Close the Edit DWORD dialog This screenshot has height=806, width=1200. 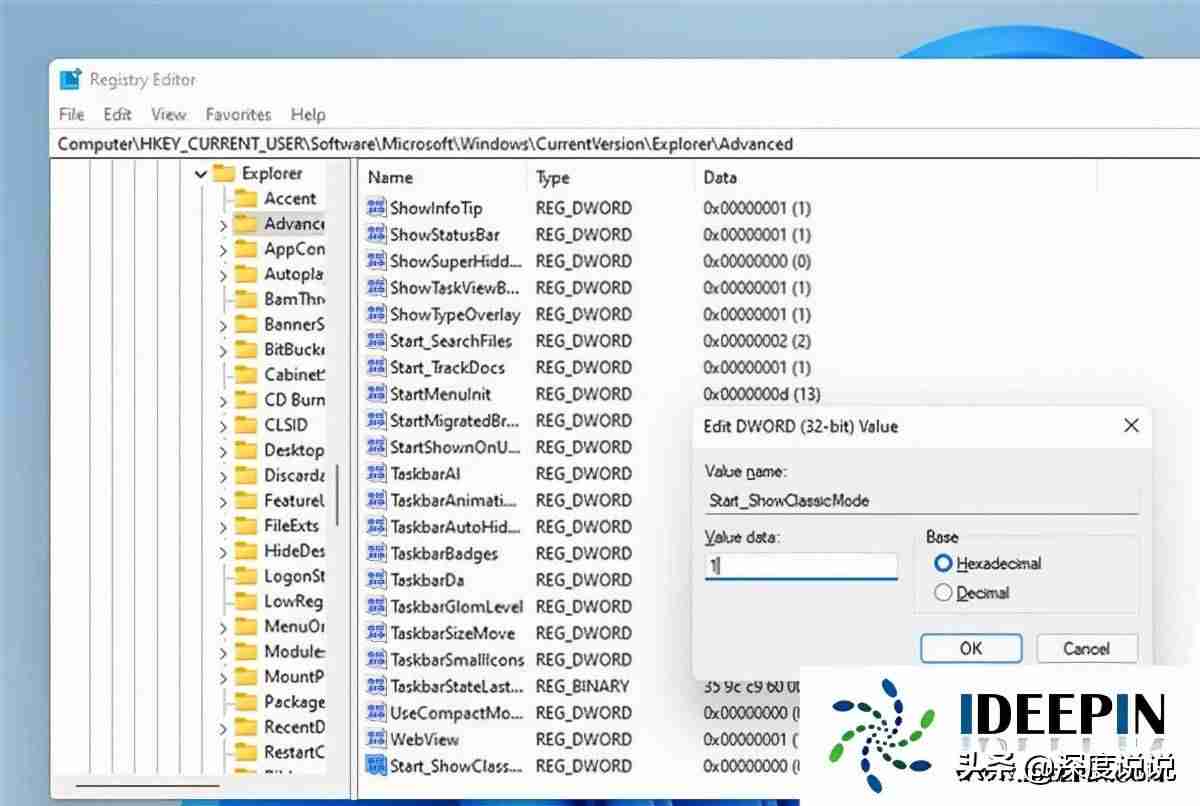pos(1131,426)
